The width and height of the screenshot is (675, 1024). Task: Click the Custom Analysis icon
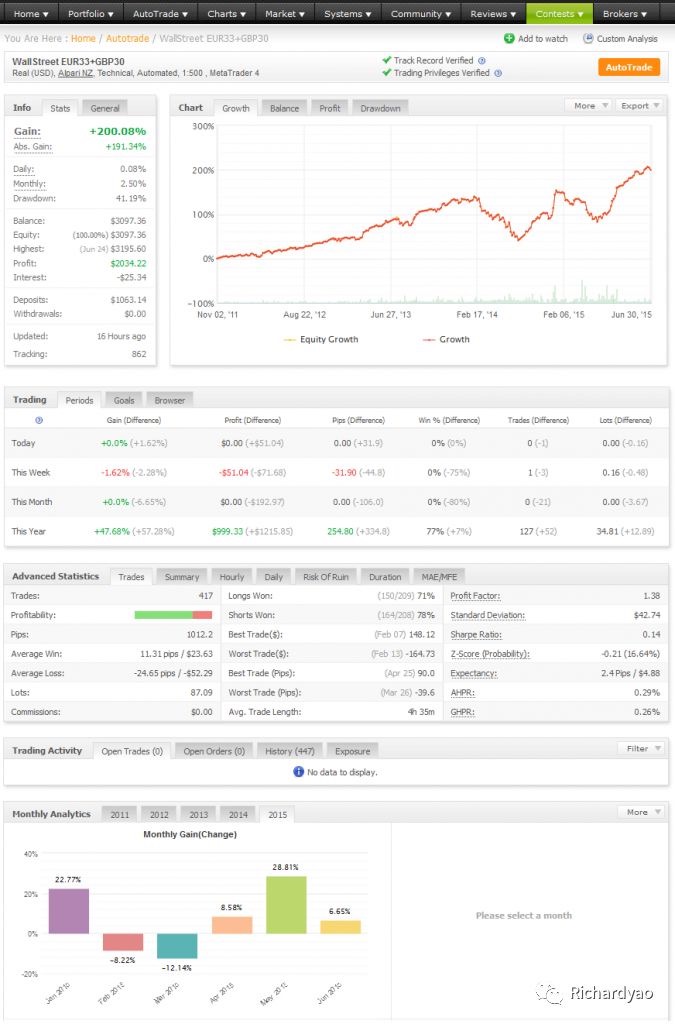(587, 39)
